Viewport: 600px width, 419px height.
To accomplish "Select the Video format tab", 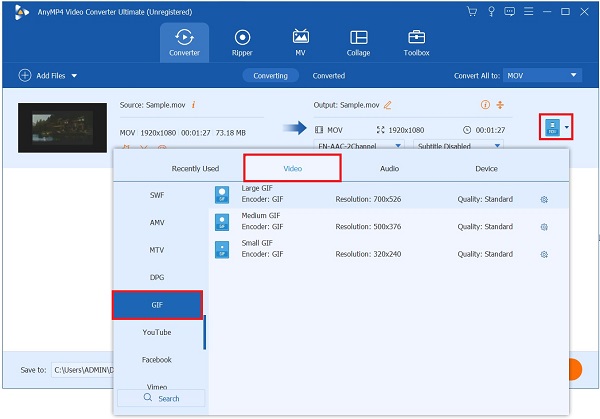I will (x=292, y=168).
